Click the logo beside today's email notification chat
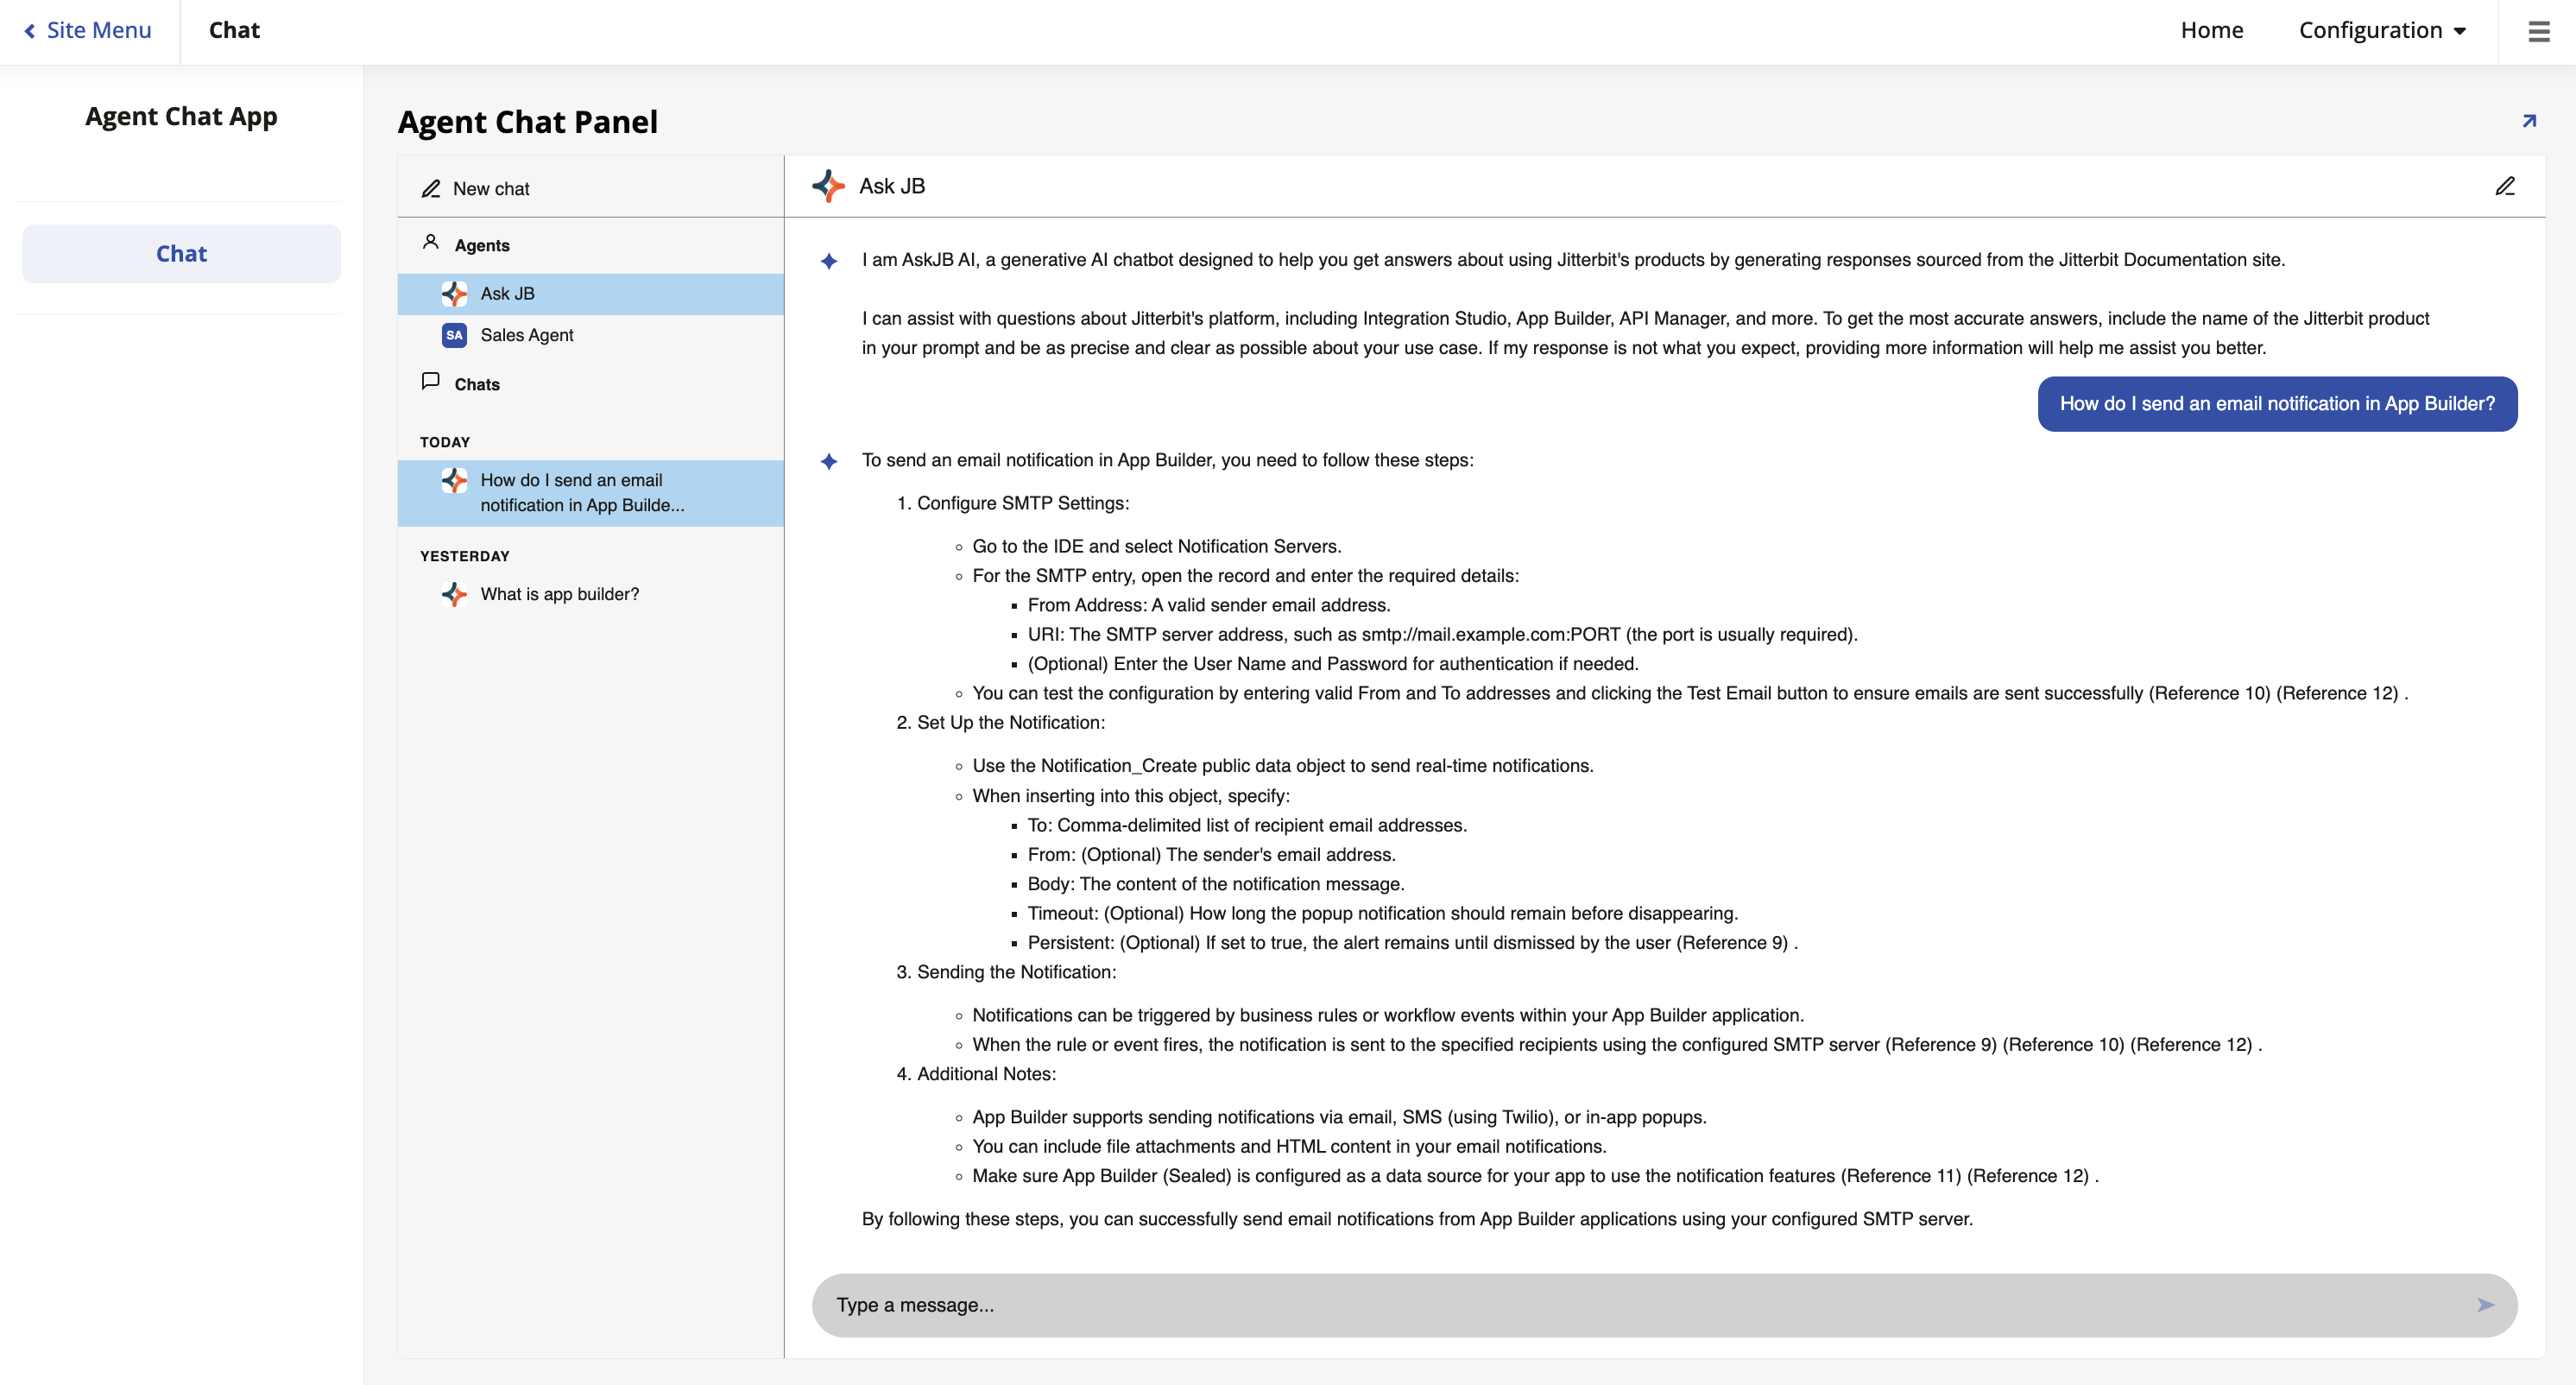Image resolution: width=2576 pixels, height=1385 pixels. pos(454,481)
